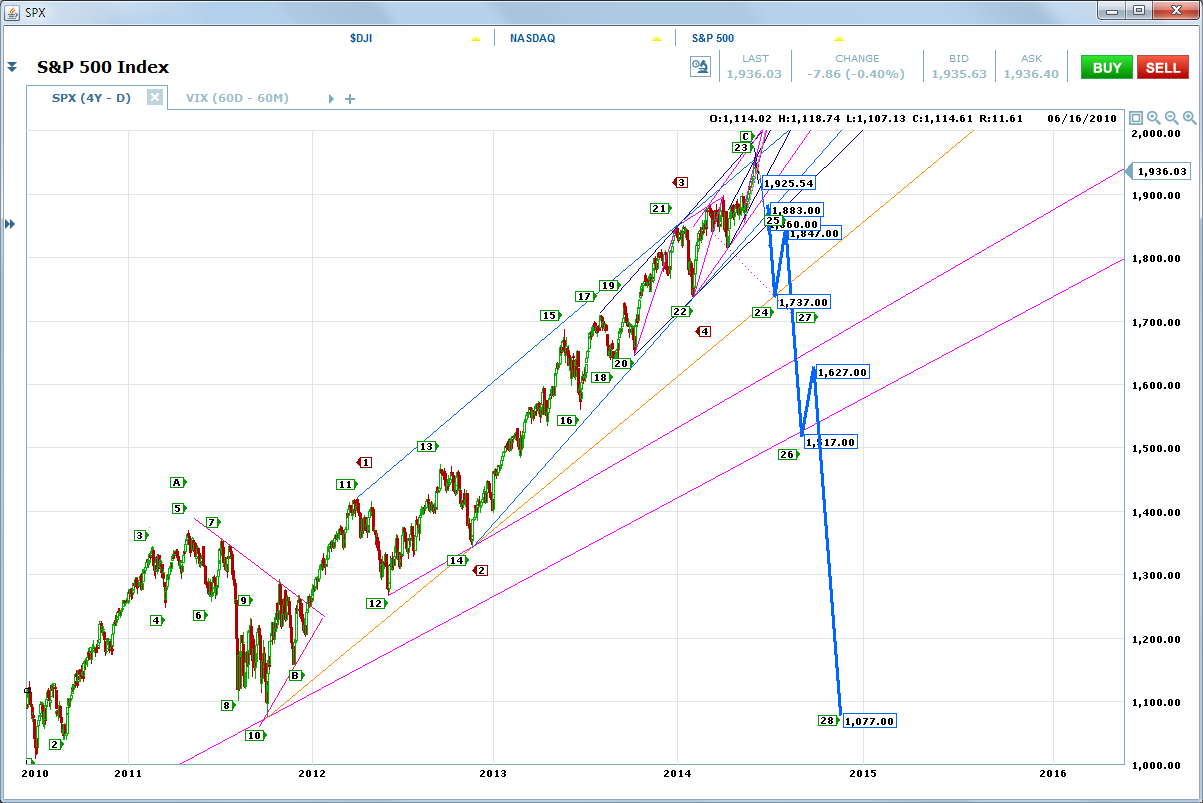
Task: Click the first magnifier zoom icon
Action: coord(1153,118)
